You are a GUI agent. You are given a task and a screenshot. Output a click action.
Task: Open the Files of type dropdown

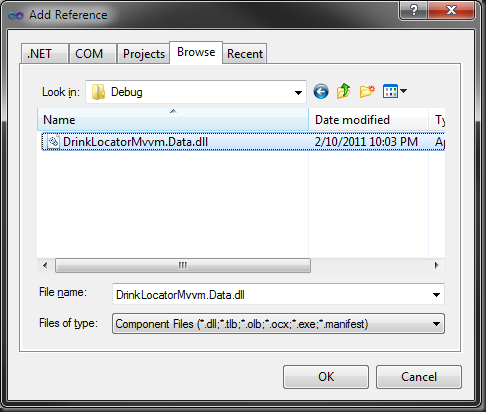tap(278, 323)
